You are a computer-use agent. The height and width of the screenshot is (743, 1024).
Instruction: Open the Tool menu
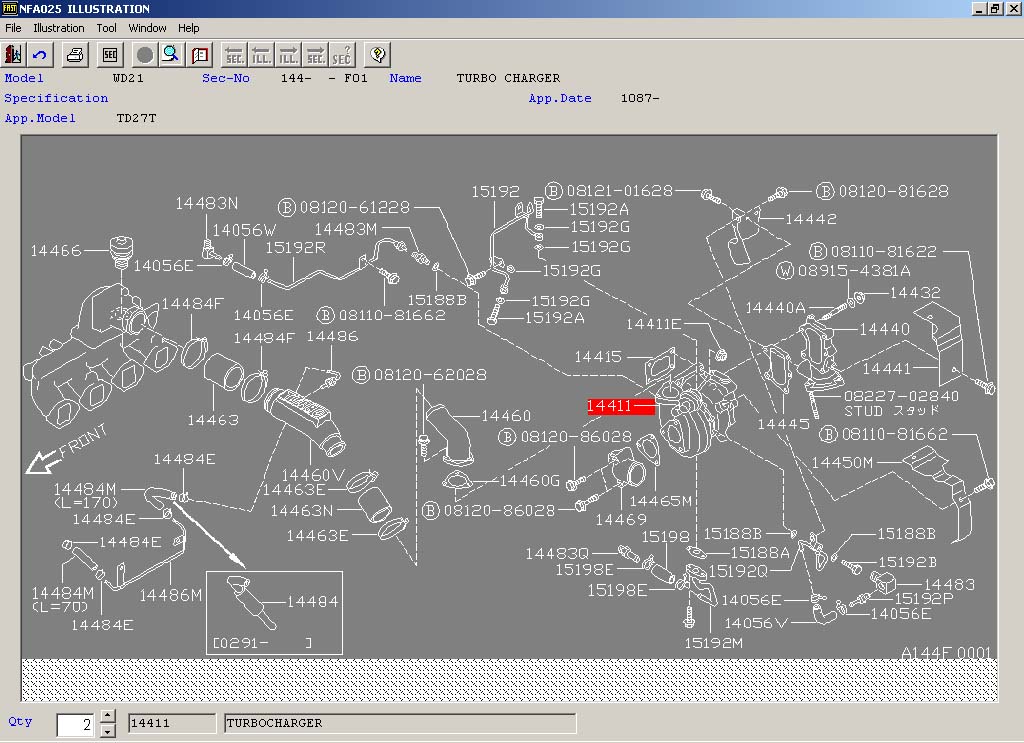[107, 28]
